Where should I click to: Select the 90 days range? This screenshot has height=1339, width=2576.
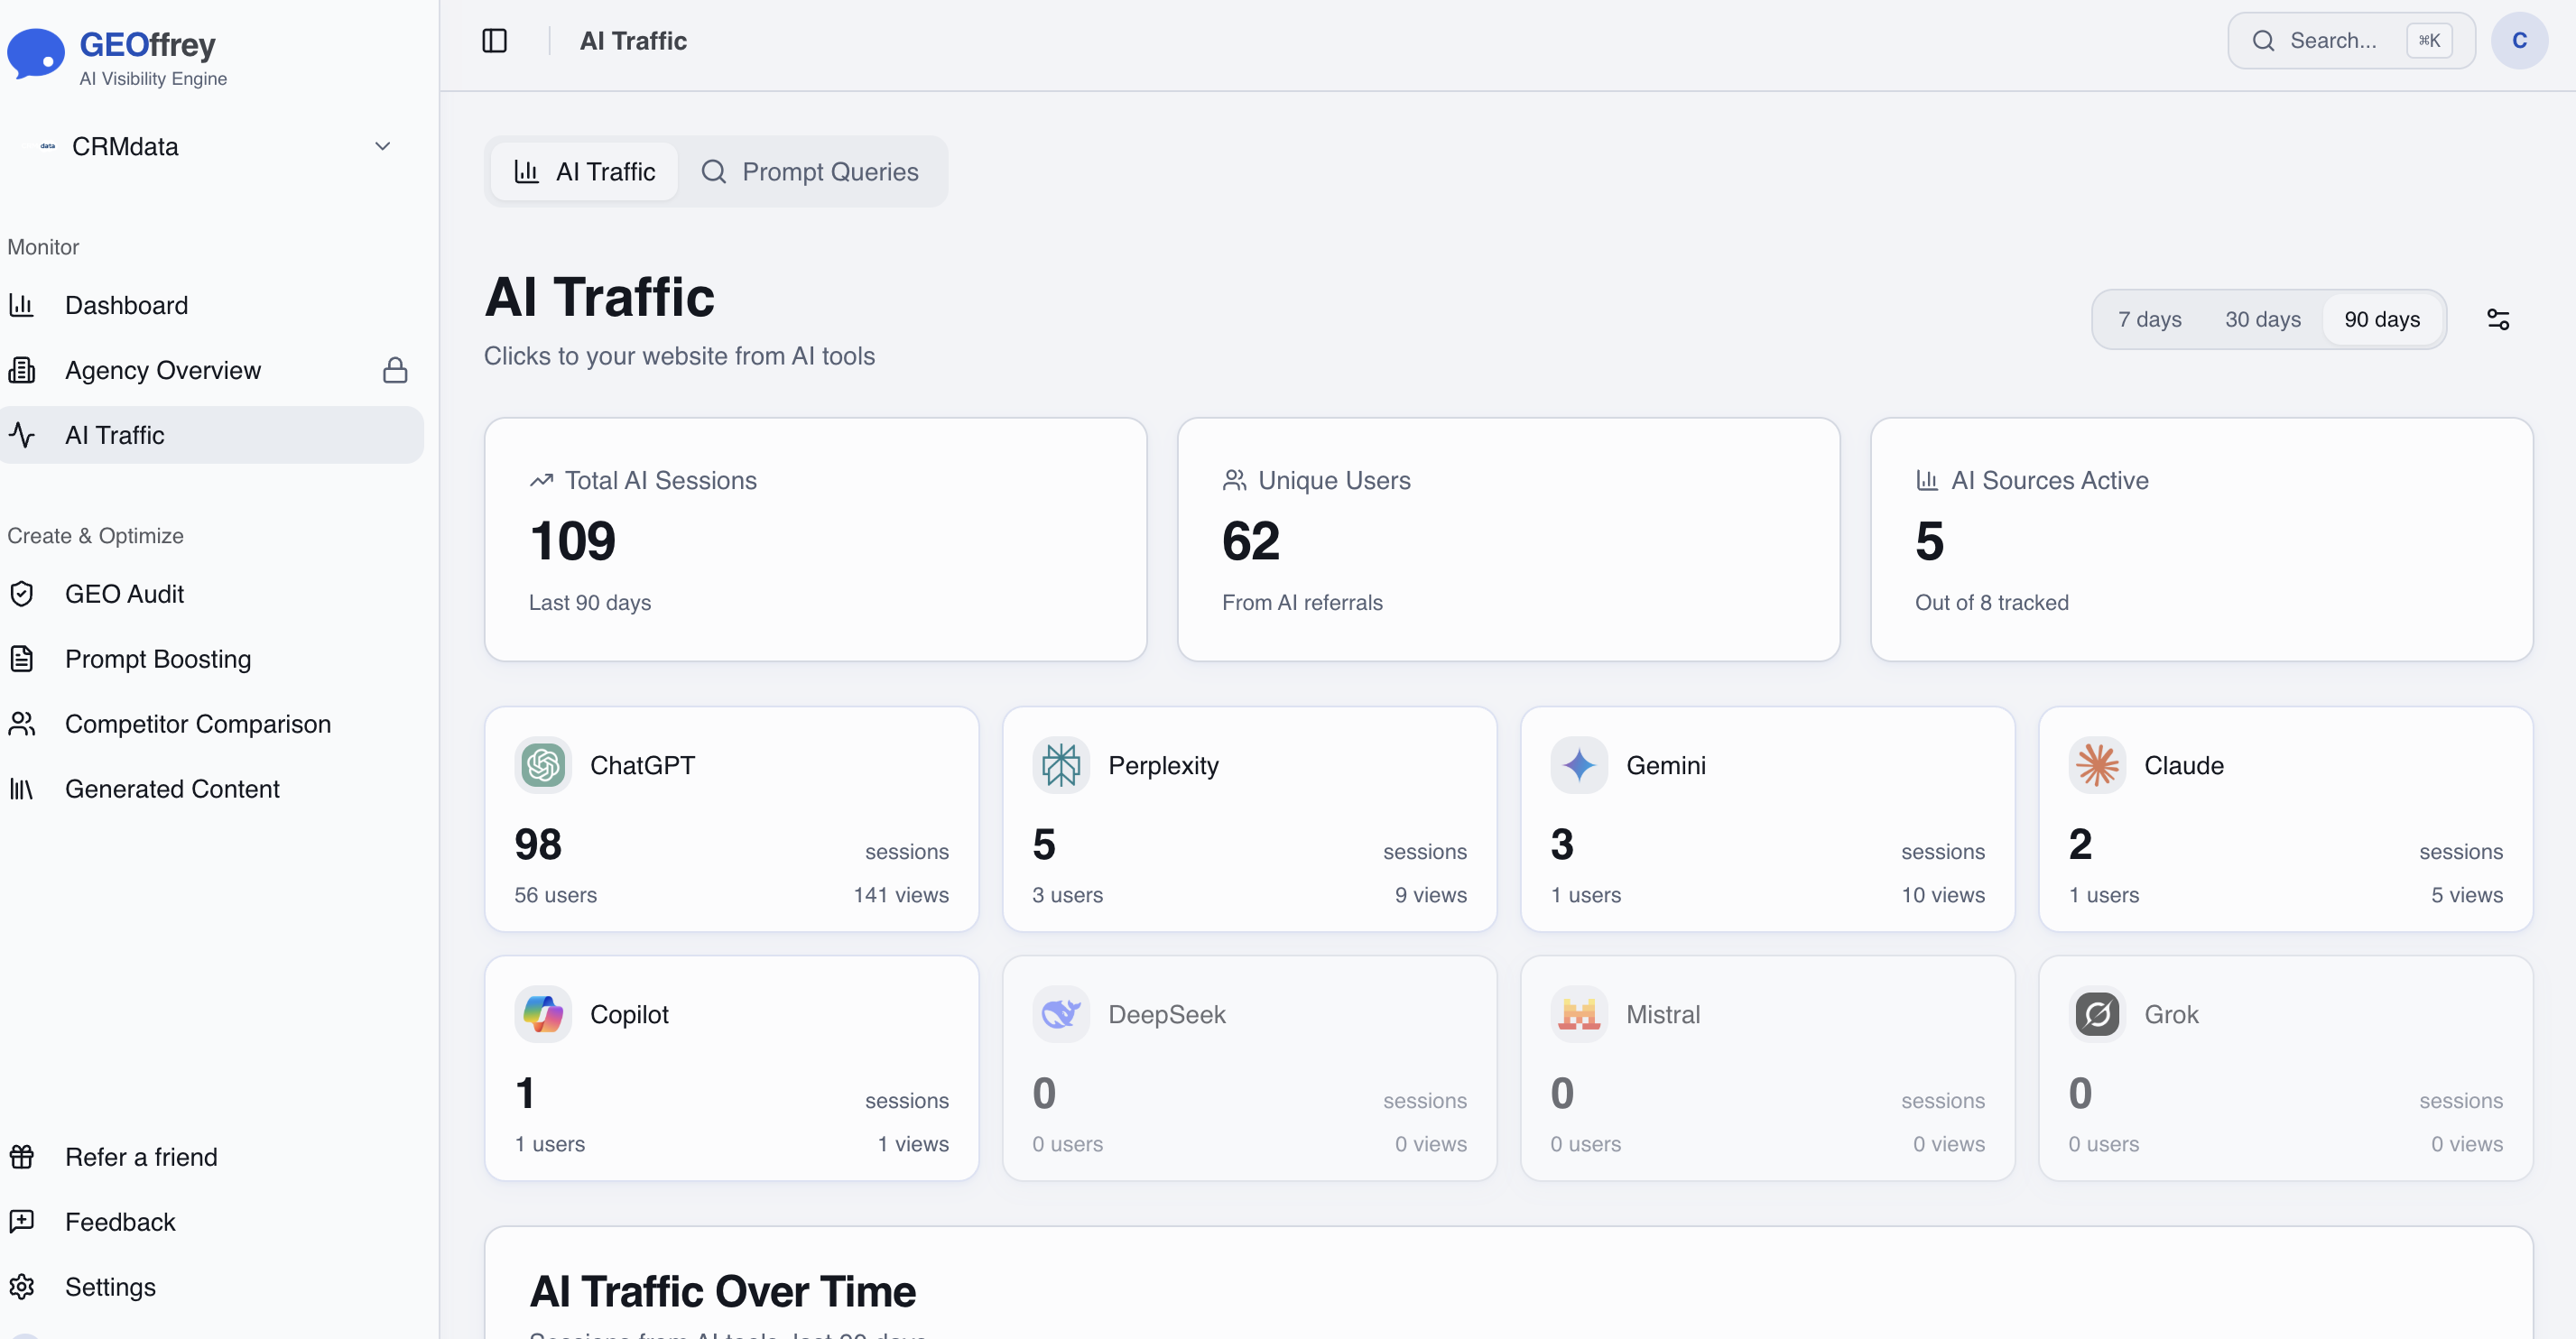(x=2381, y=320)
